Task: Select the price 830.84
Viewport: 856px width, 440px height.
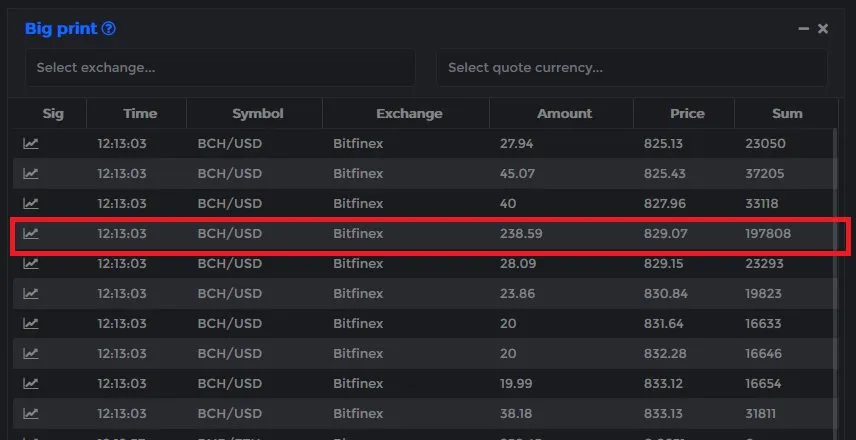Action: point(665,294)
